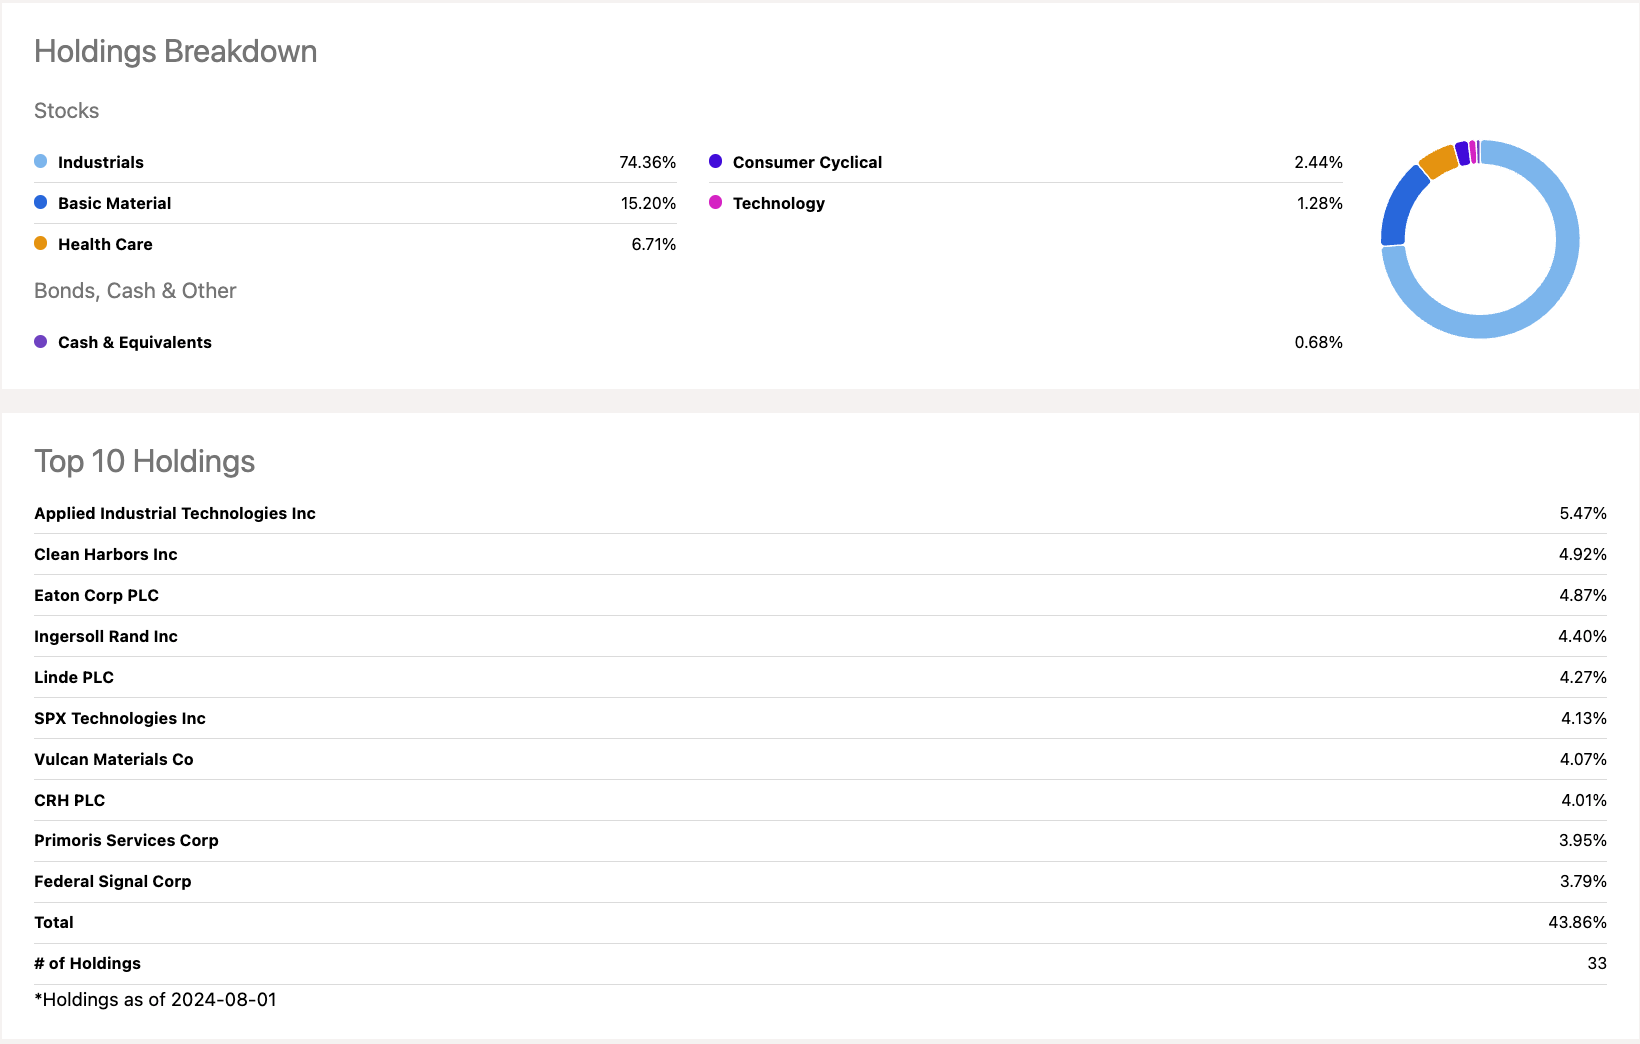Click the Industrials sector label

pos(101,163)
